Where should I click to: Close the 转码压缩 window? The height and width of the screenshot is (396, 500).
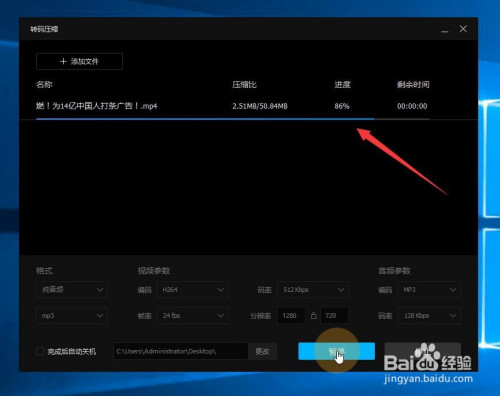pyautogui.click(x=463, y=29)
